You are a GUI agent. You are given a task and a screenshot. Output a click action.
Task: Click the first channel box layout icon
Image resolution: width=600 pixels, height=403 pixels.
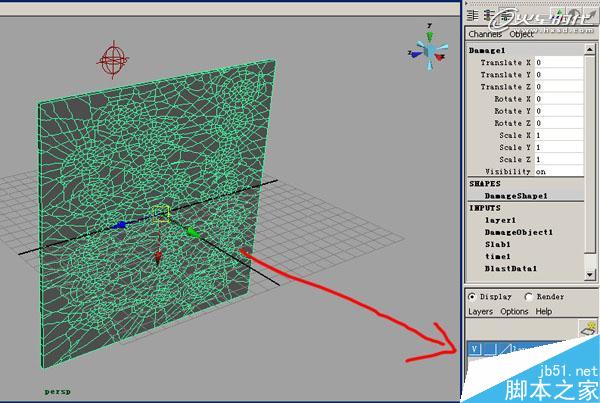point(473,15)
